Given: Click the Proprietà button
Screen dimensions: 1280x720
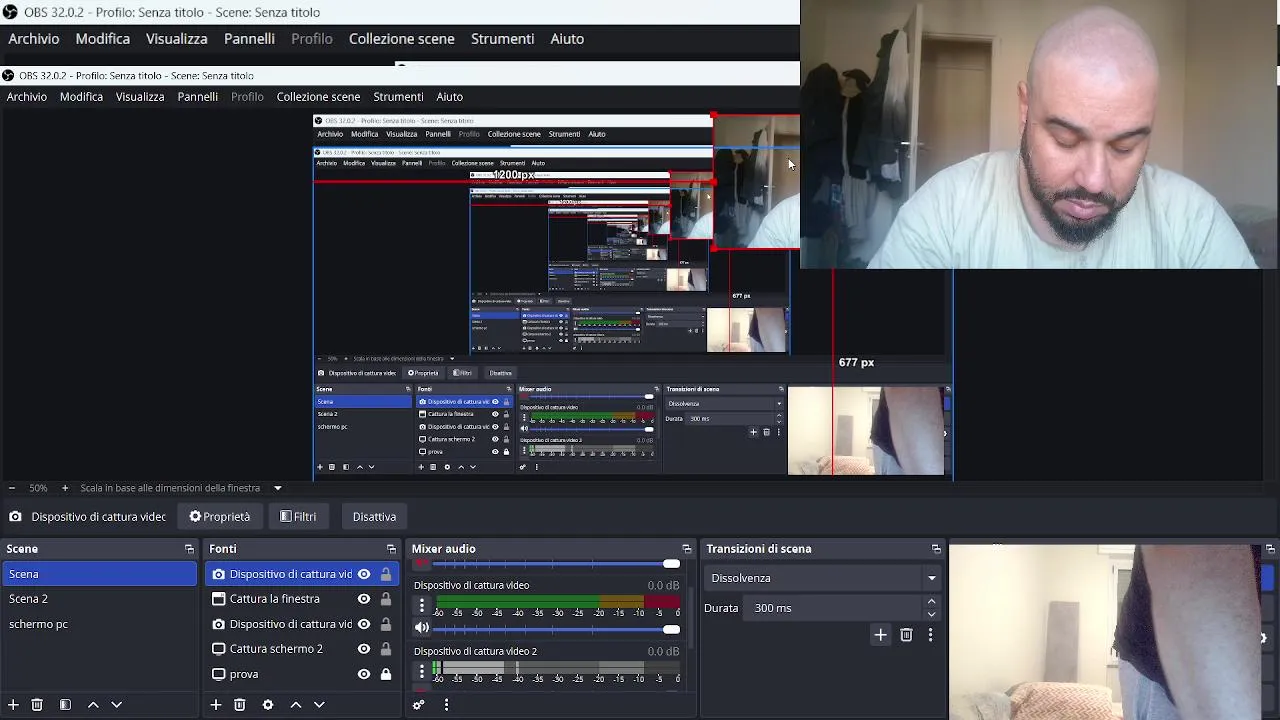Looking at the screenshot, I should pyautogui.click(x=220, y=517).
